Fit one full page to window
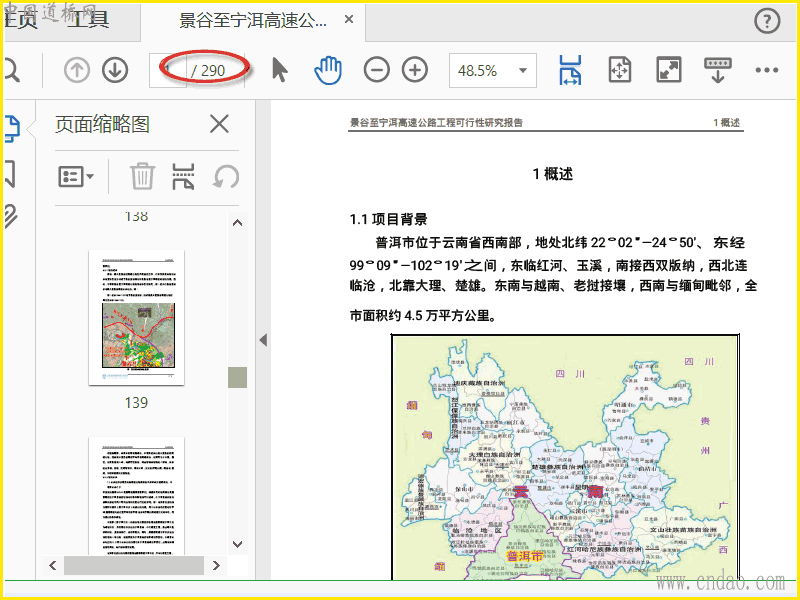 click(620, 70)
